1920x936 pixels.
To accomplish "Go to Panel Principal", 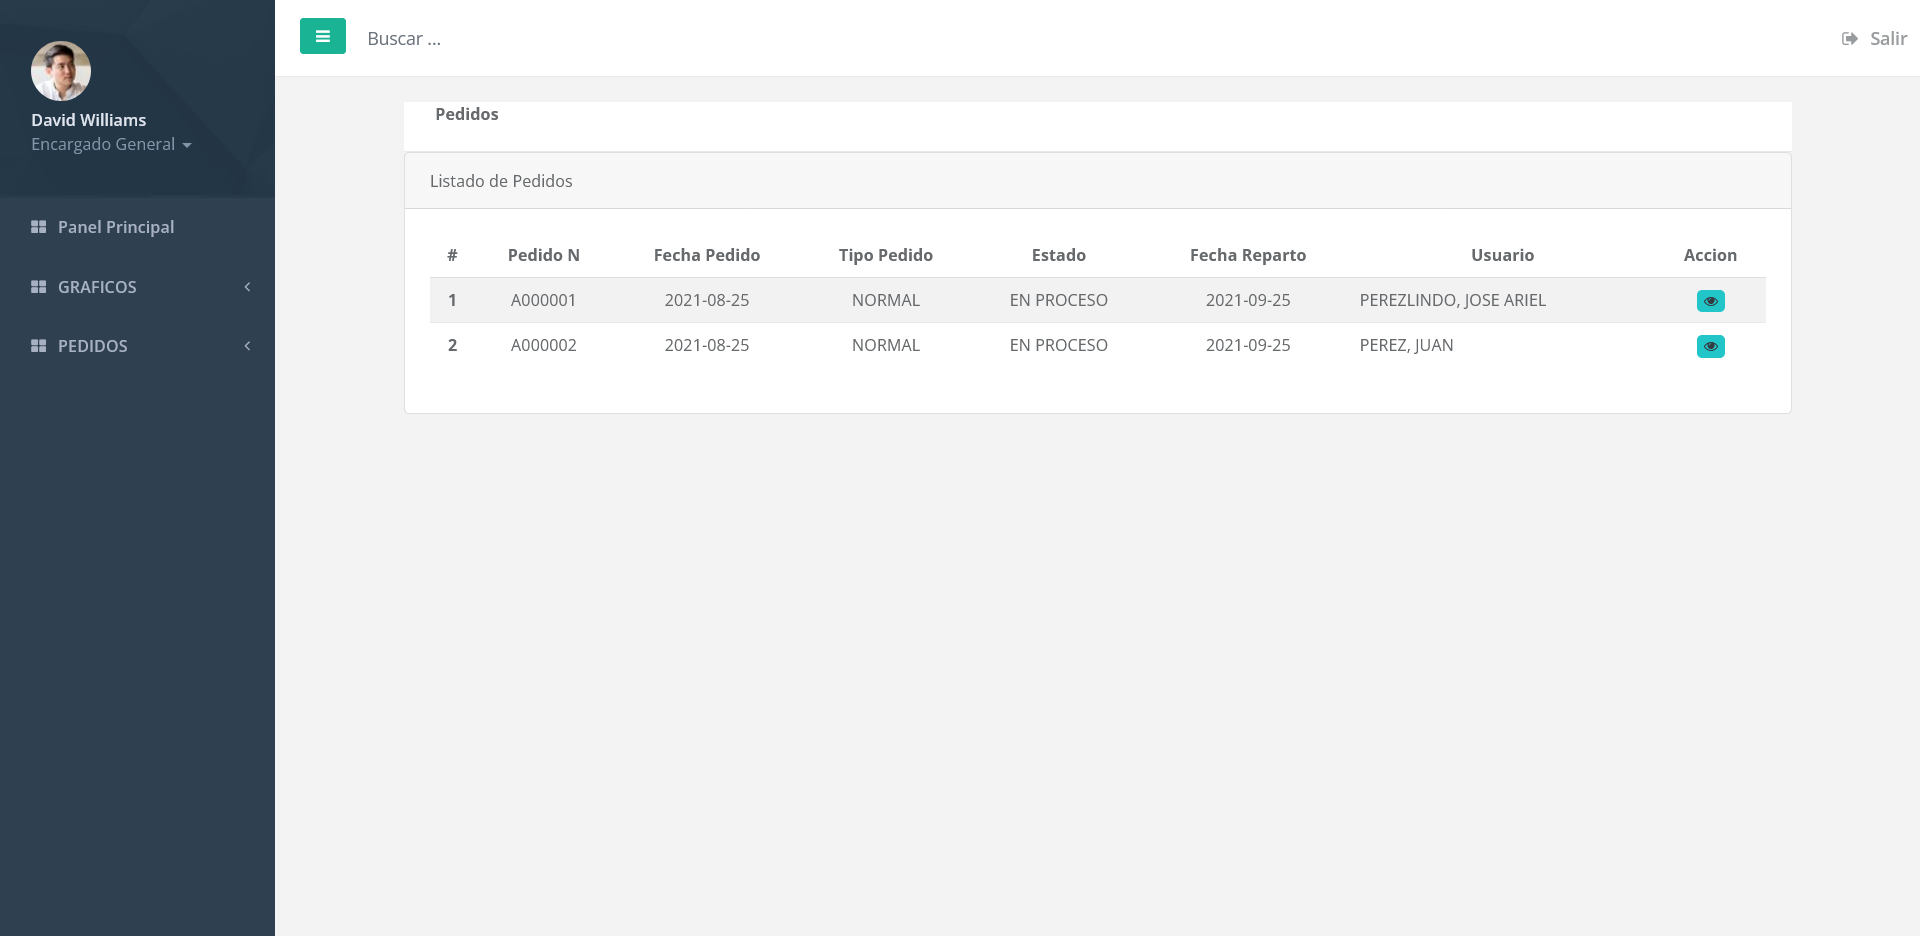I will (116, 227).
